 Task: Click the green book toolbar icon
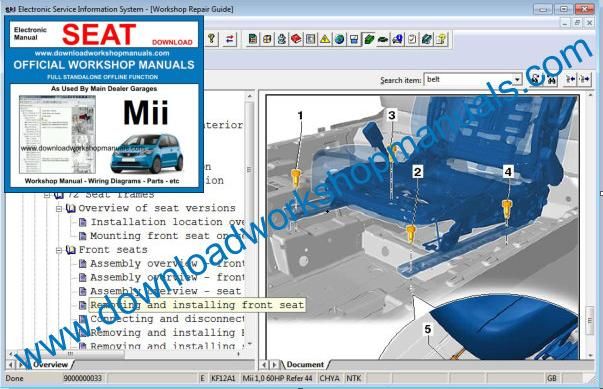368,39
